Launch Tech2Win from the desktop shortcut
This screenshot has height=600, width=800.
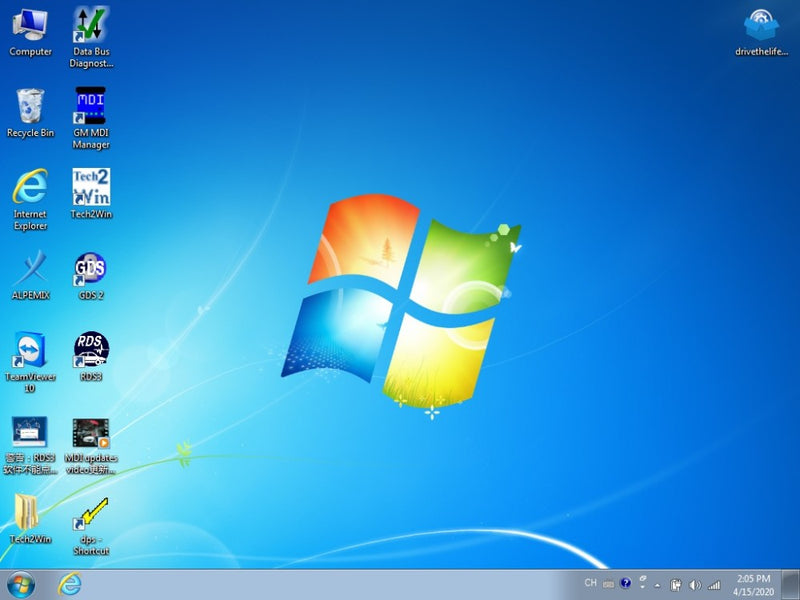click(91, 190)
